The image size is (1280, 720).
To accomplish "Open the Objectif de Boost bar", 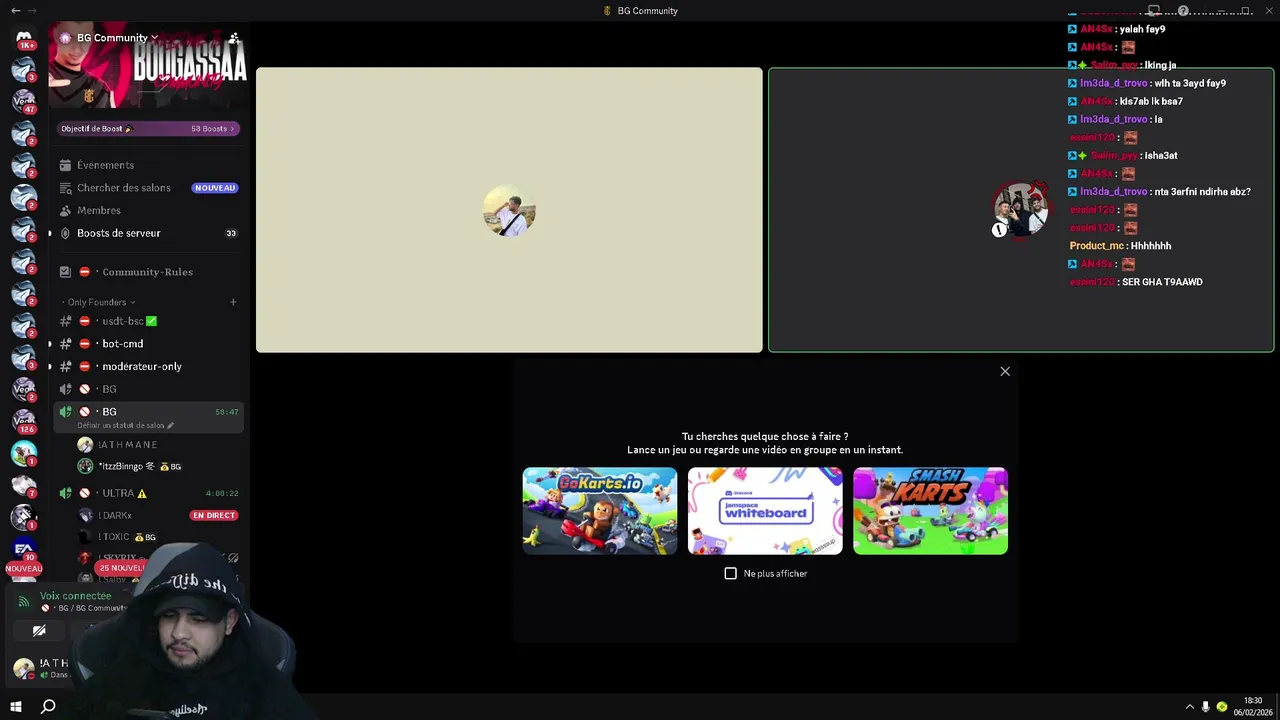I will pyautogui.click(x=148, y=128).
